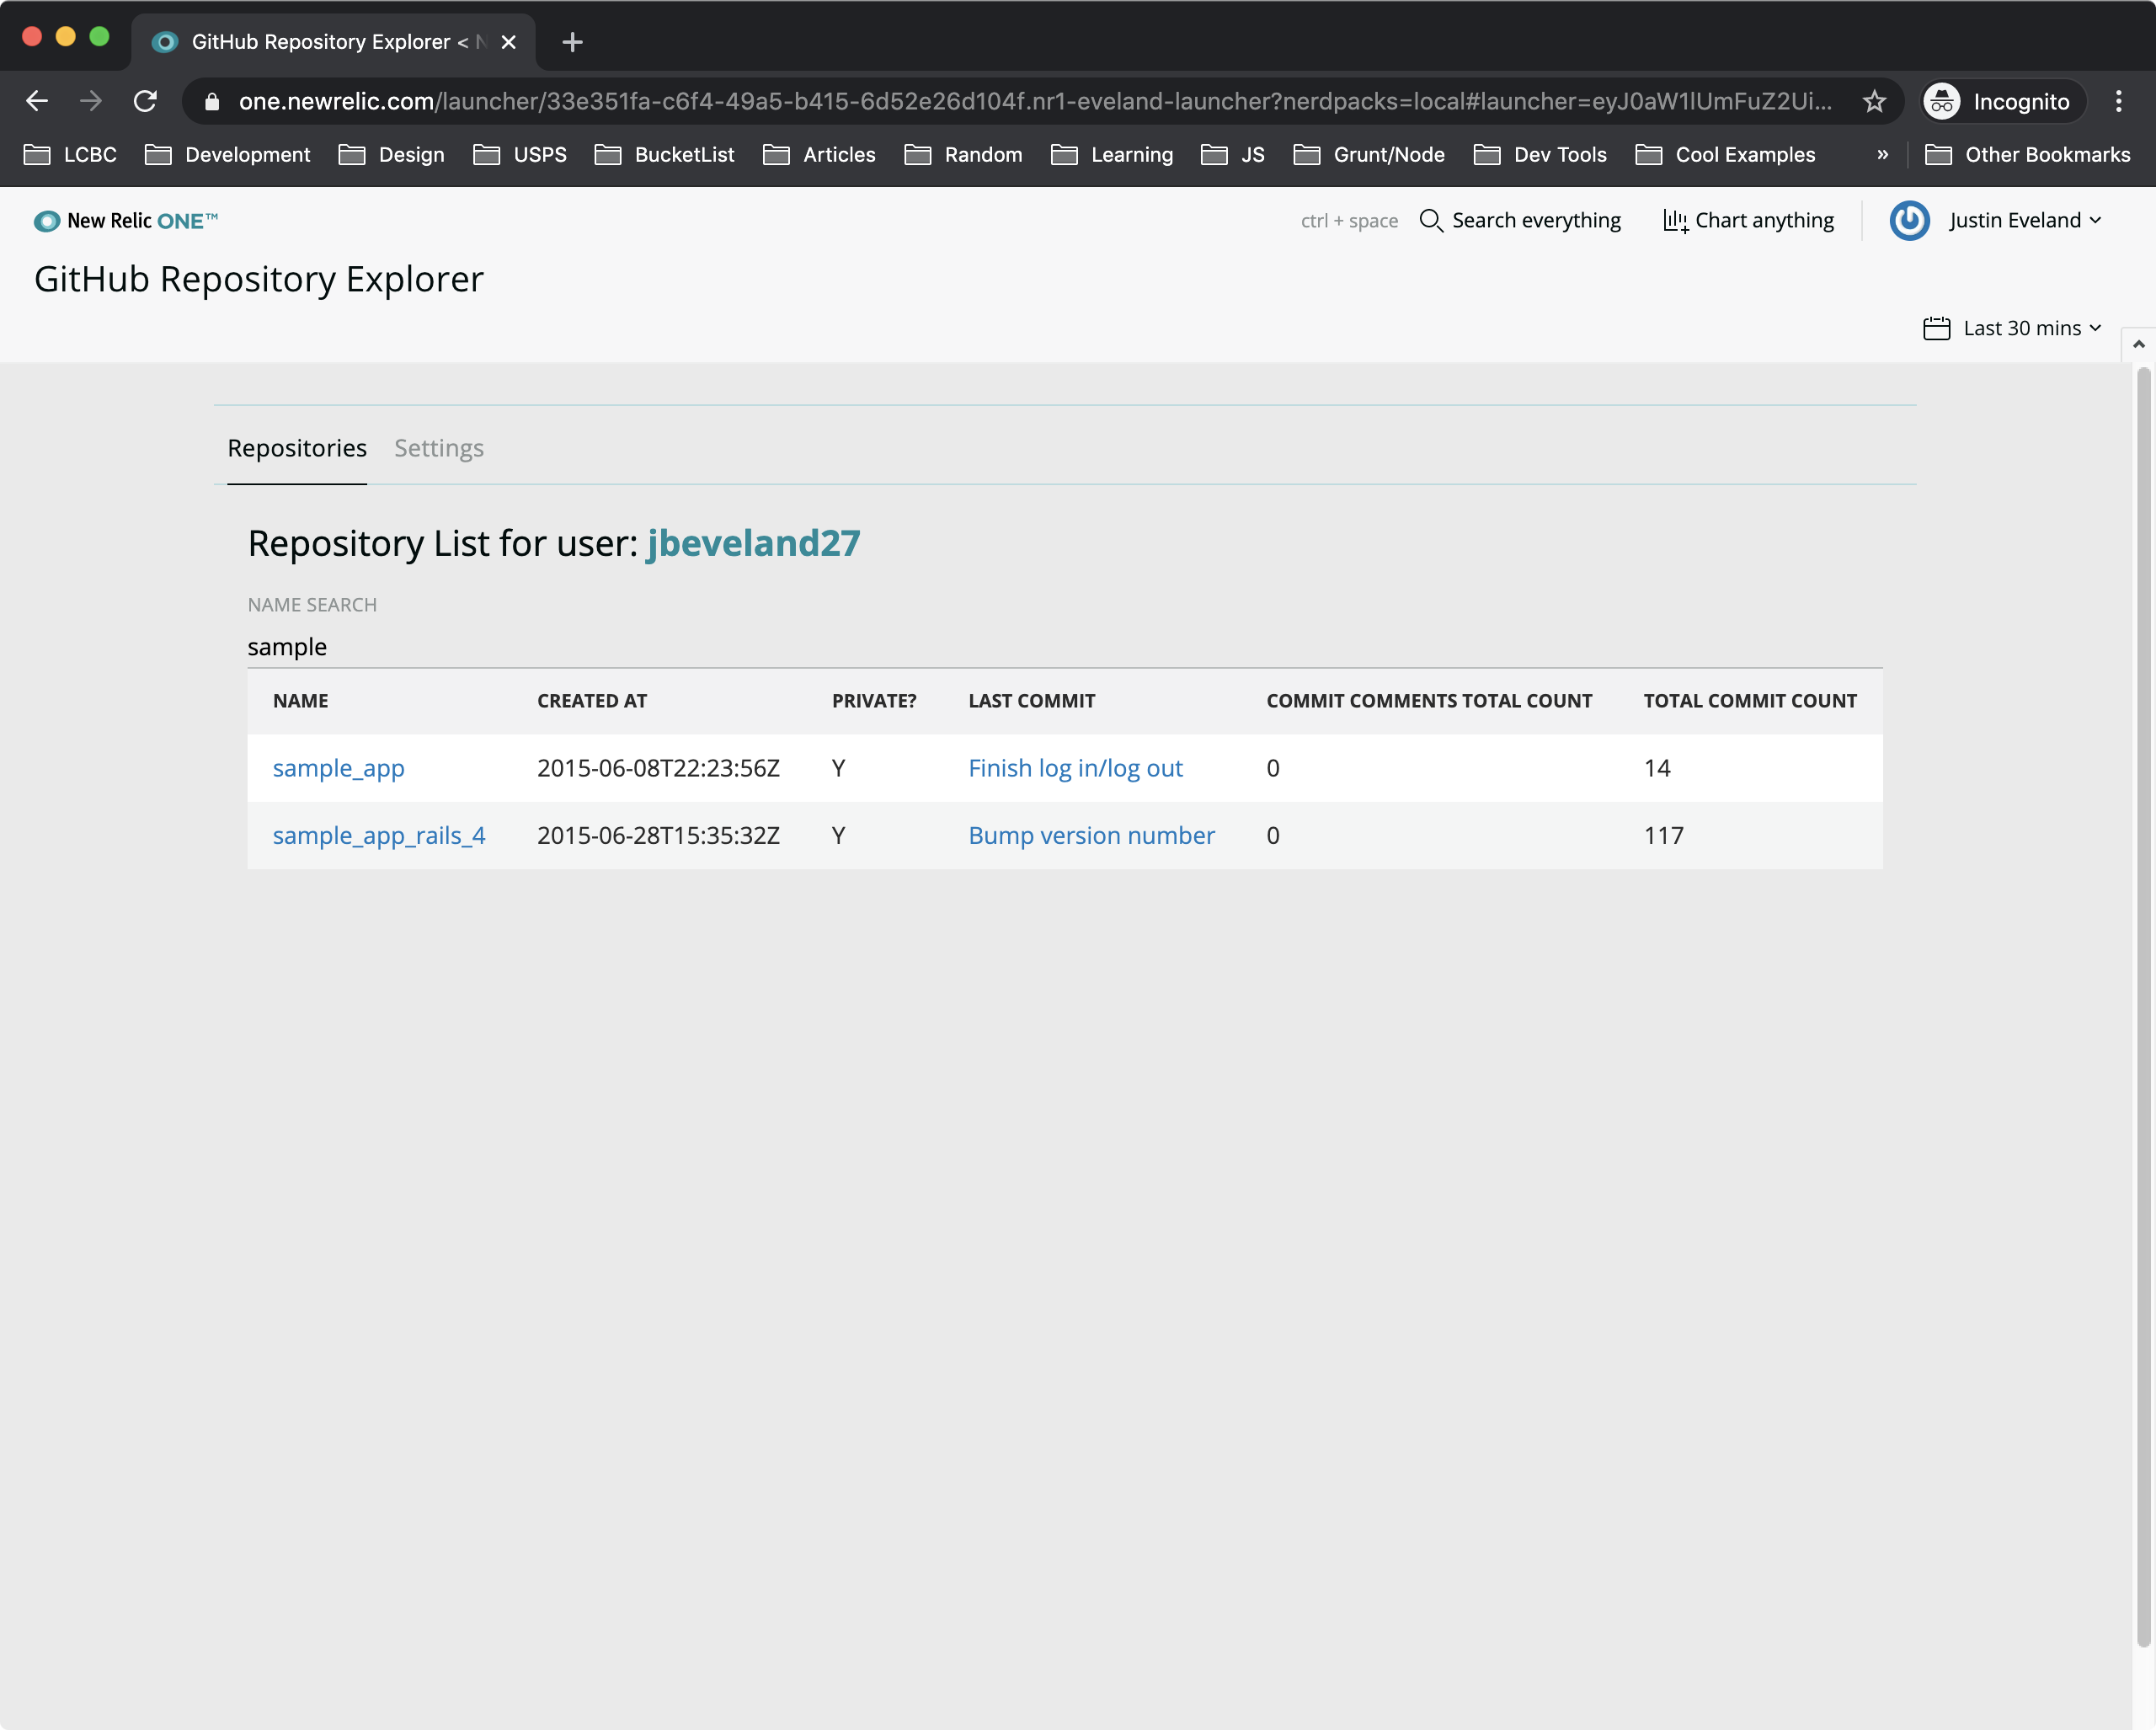The height and width of the screenshot is (1730, 2156).
Task: Reload the page with refresh icon
Action: [146, 101]
